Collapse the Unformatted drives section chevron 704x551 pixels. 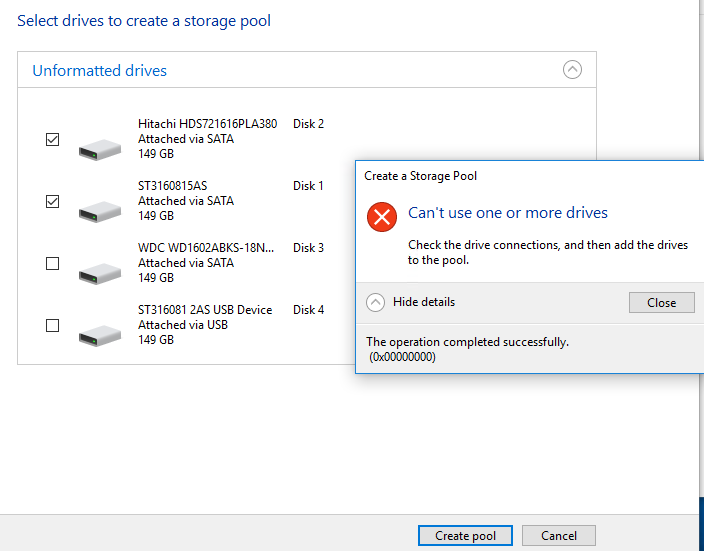[x=572, y=70]
